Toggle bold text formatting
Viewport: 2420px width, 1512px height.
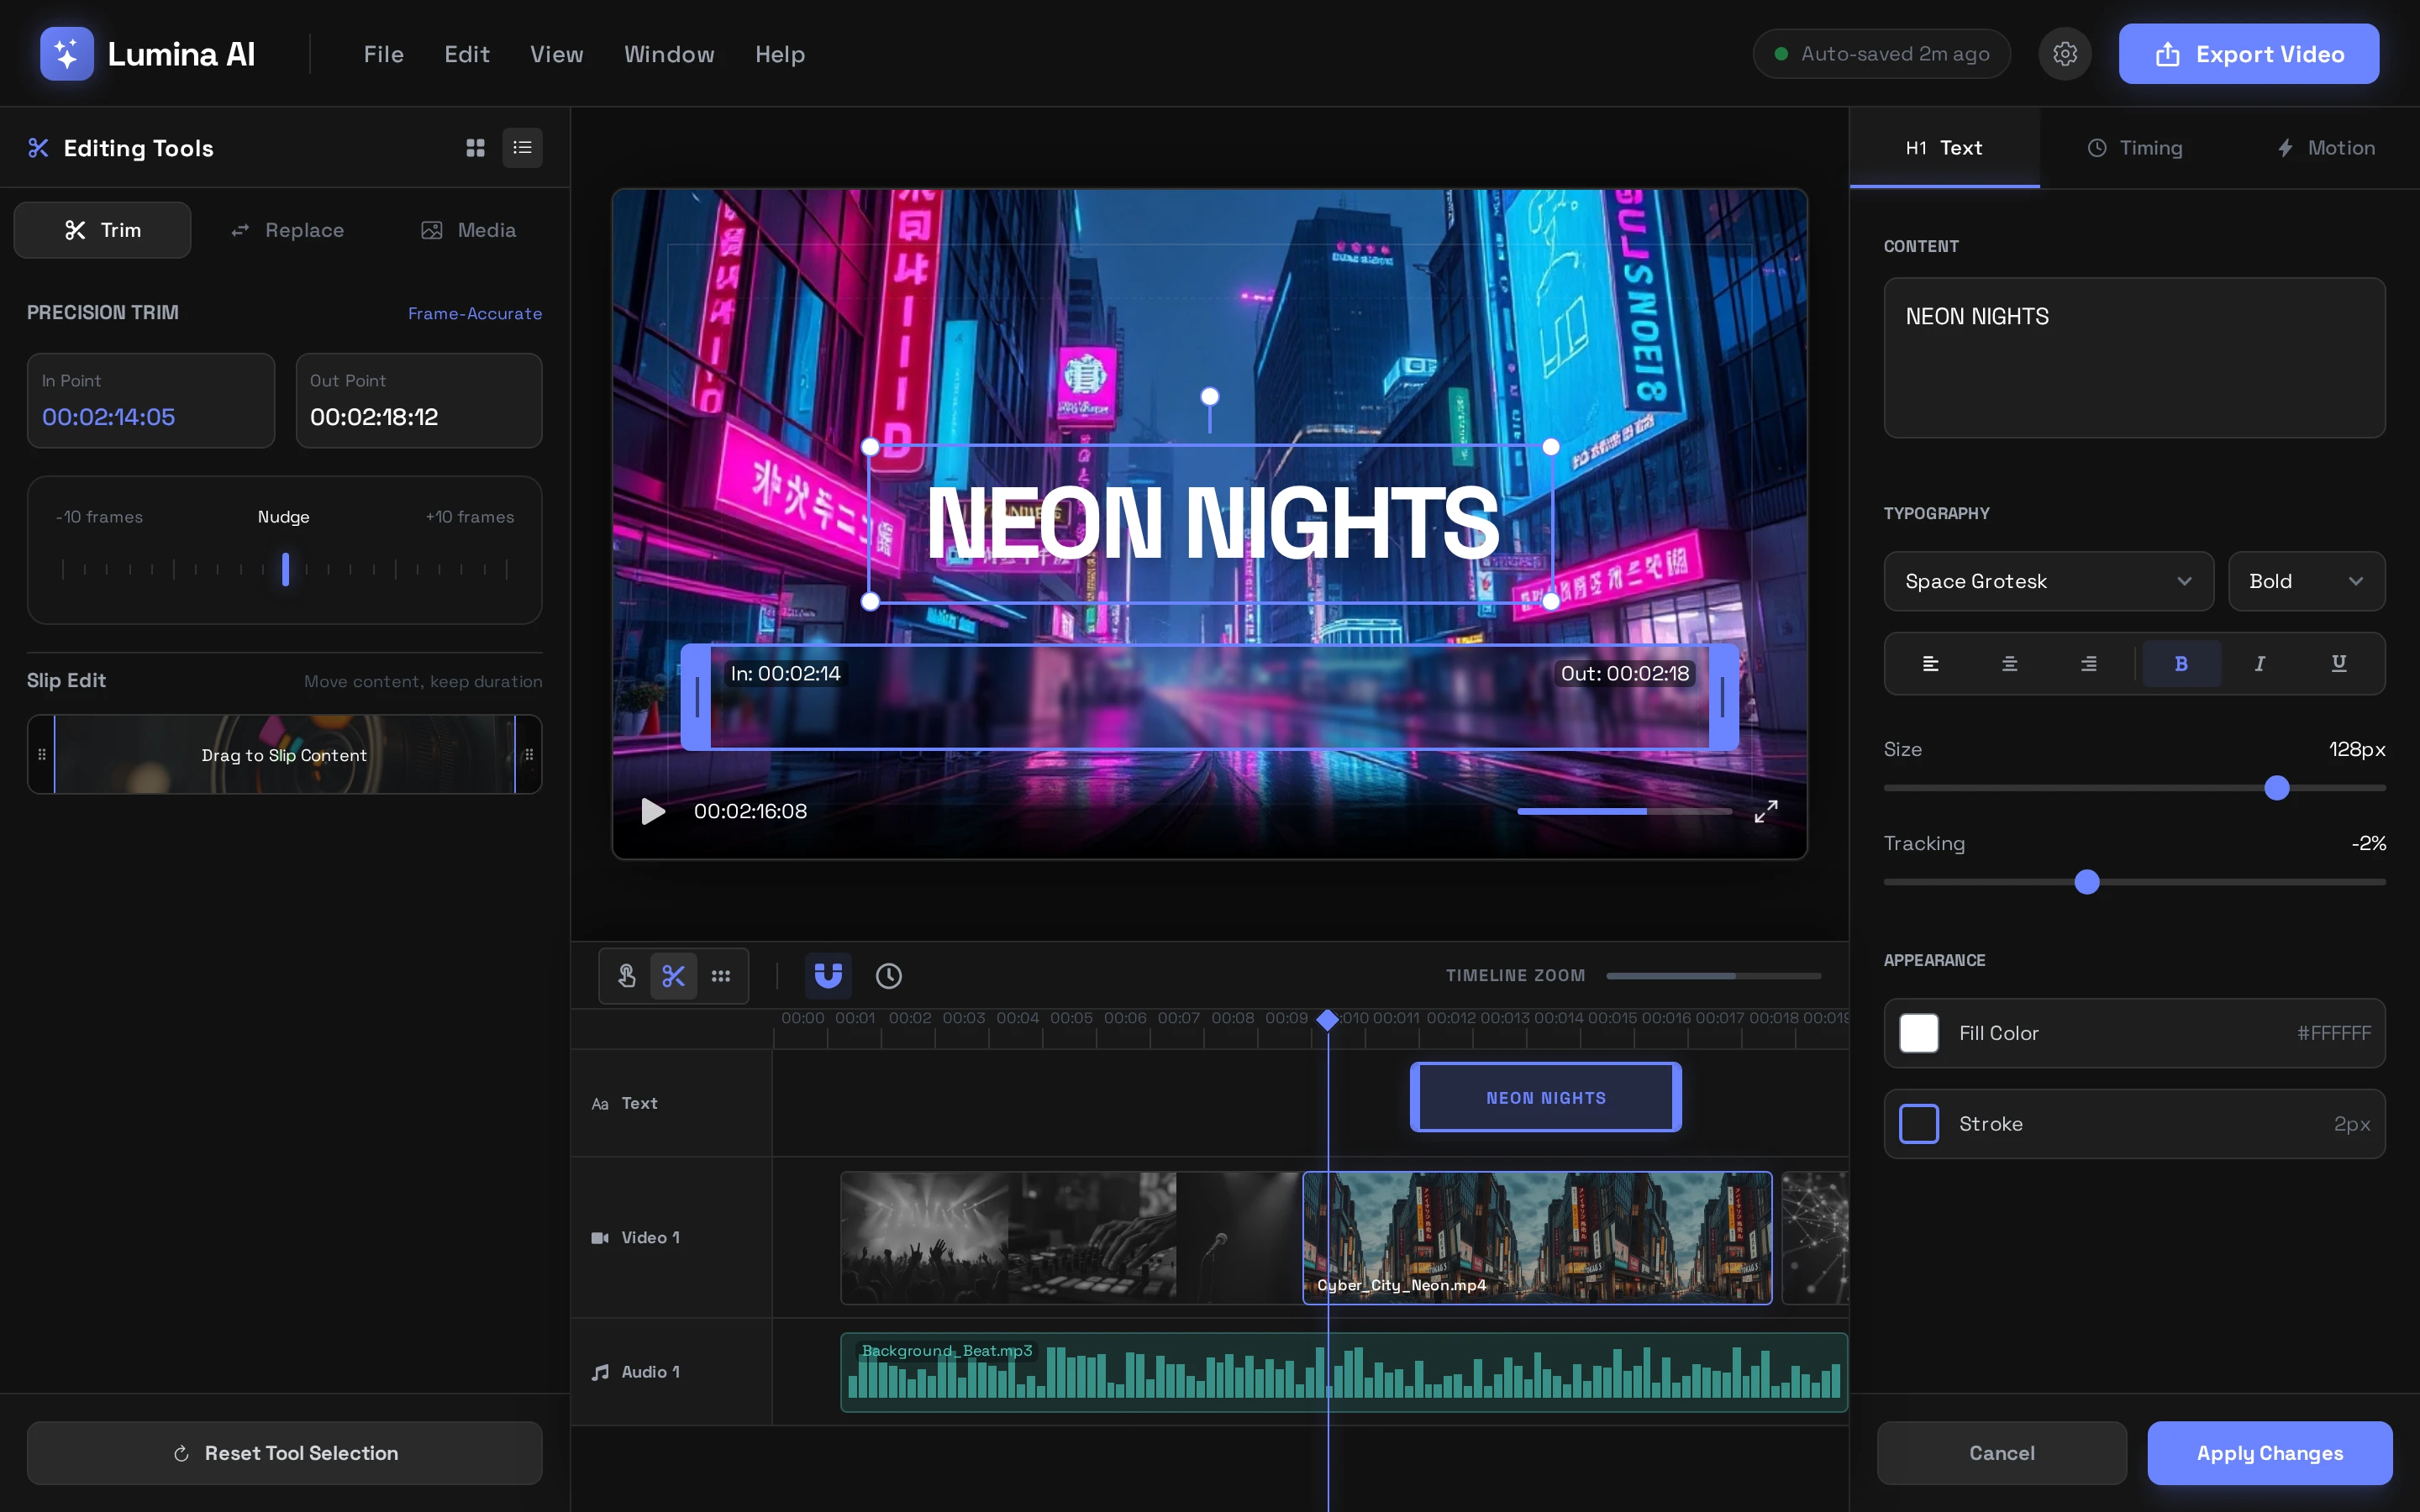point(2181,663)
